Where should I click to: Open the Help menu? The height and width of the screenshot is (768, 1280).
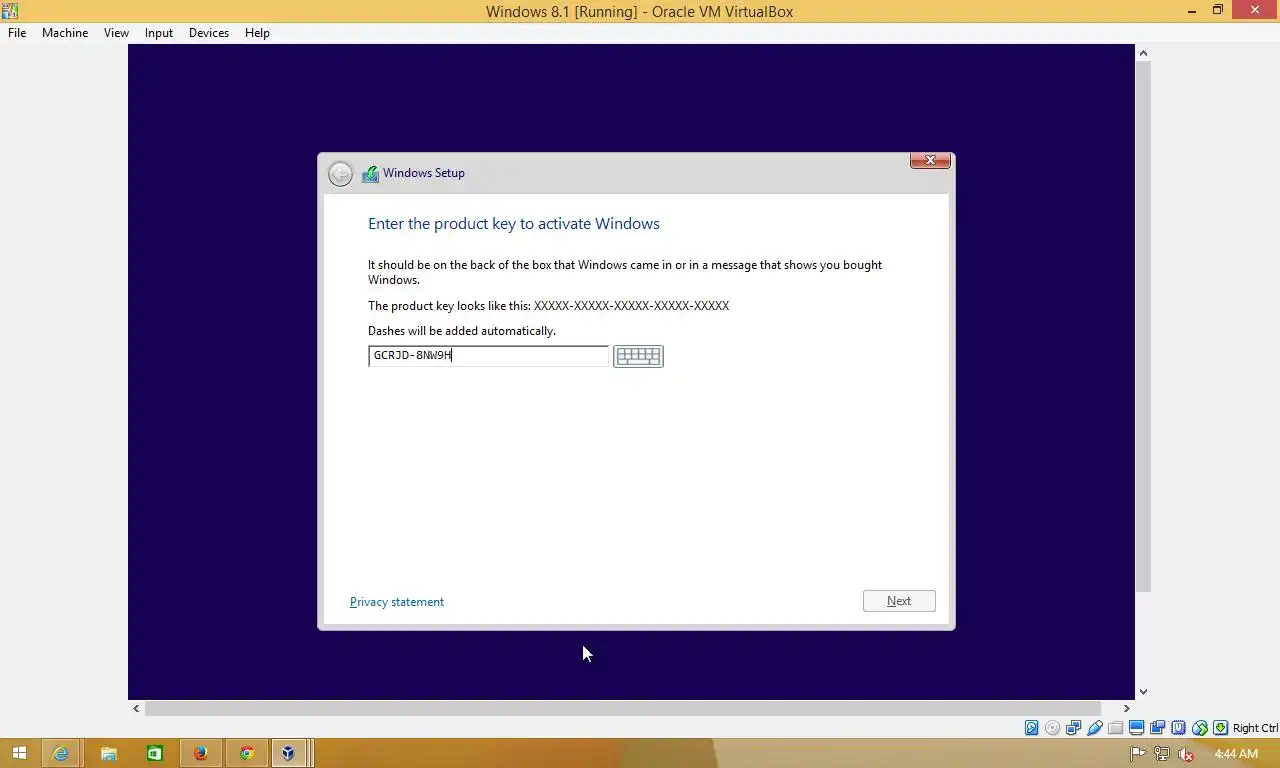pos(257,33)
